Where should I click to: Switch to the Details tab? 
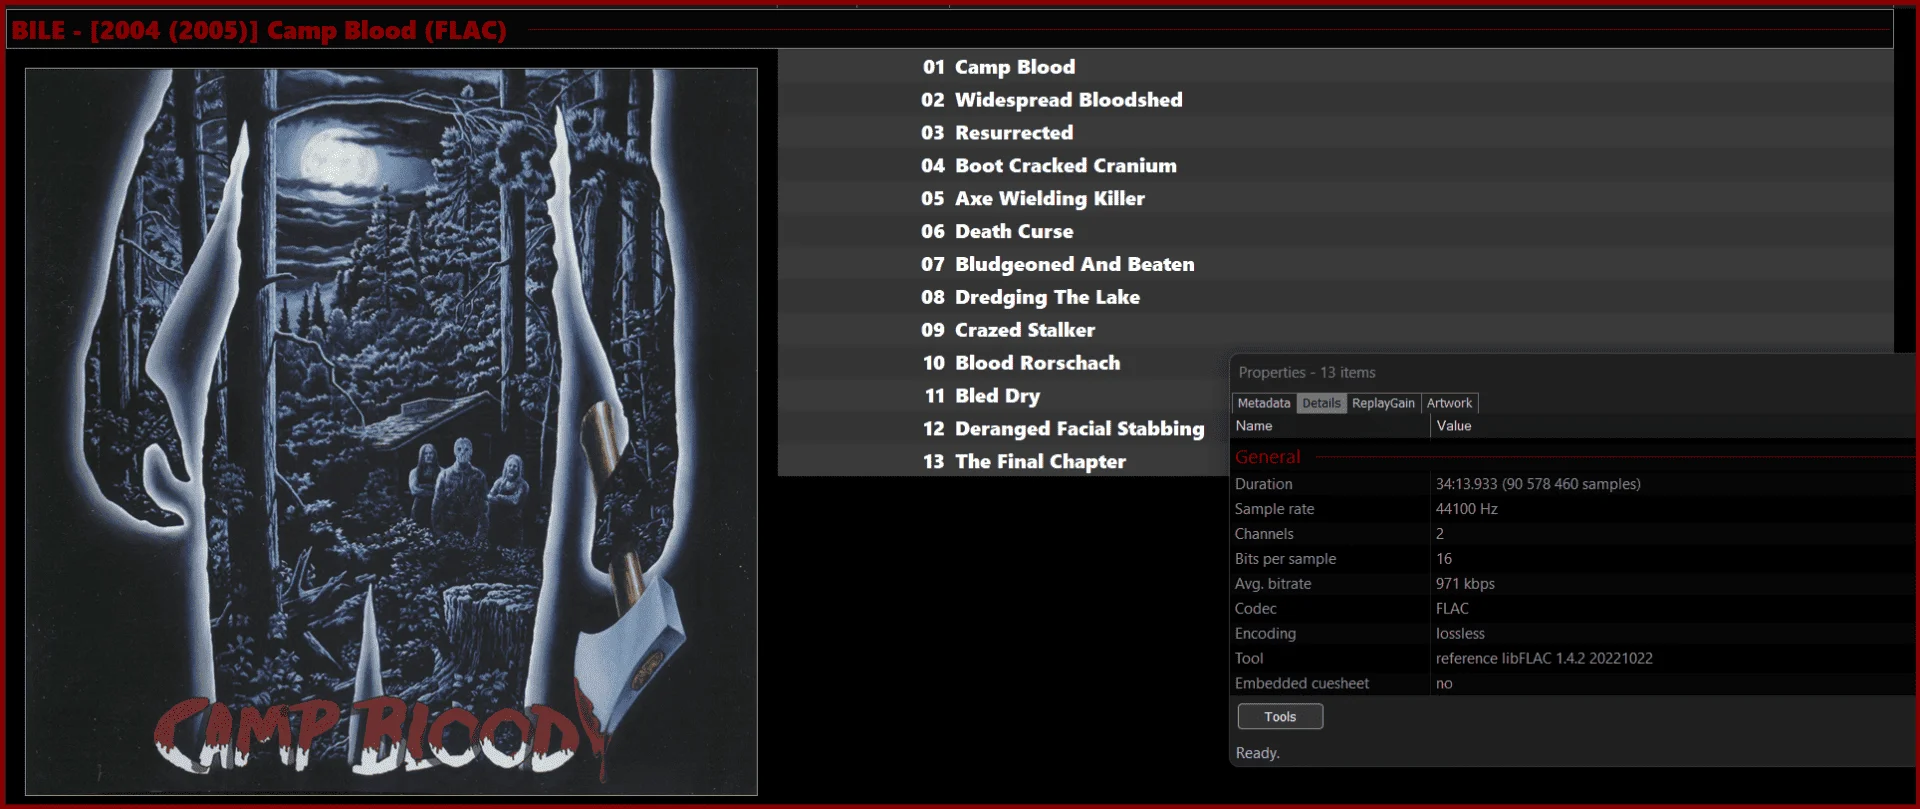(x=1321, y=403)
